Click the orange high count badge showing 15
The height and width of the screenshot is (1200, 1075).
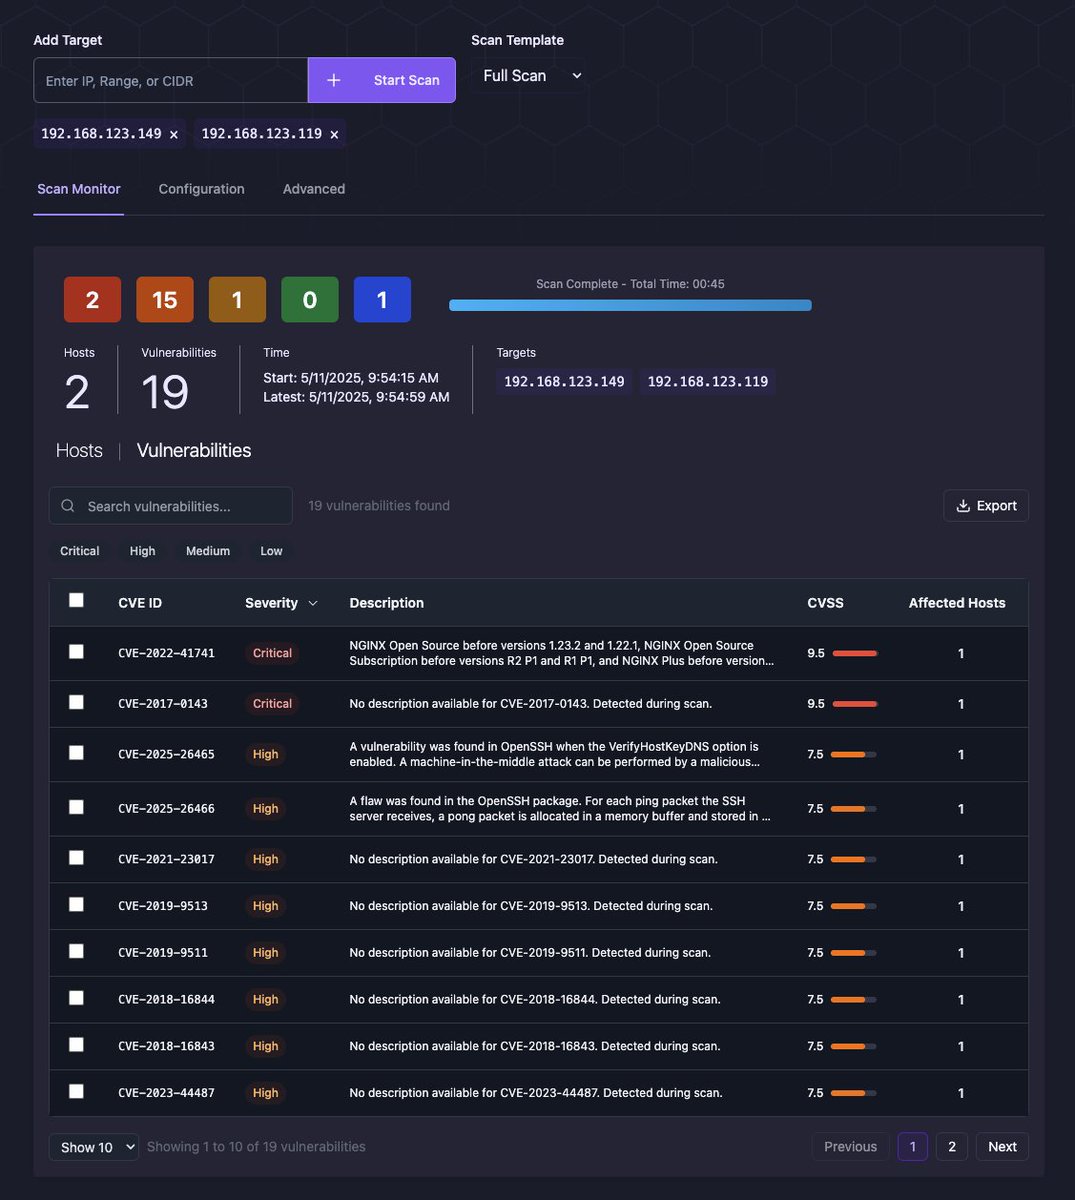[165, 300]
